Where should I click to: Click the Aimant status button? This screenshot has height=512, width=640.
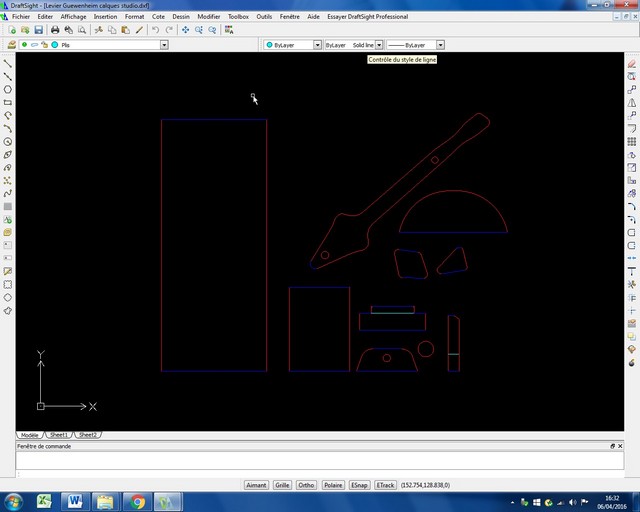tap(256, 485)
